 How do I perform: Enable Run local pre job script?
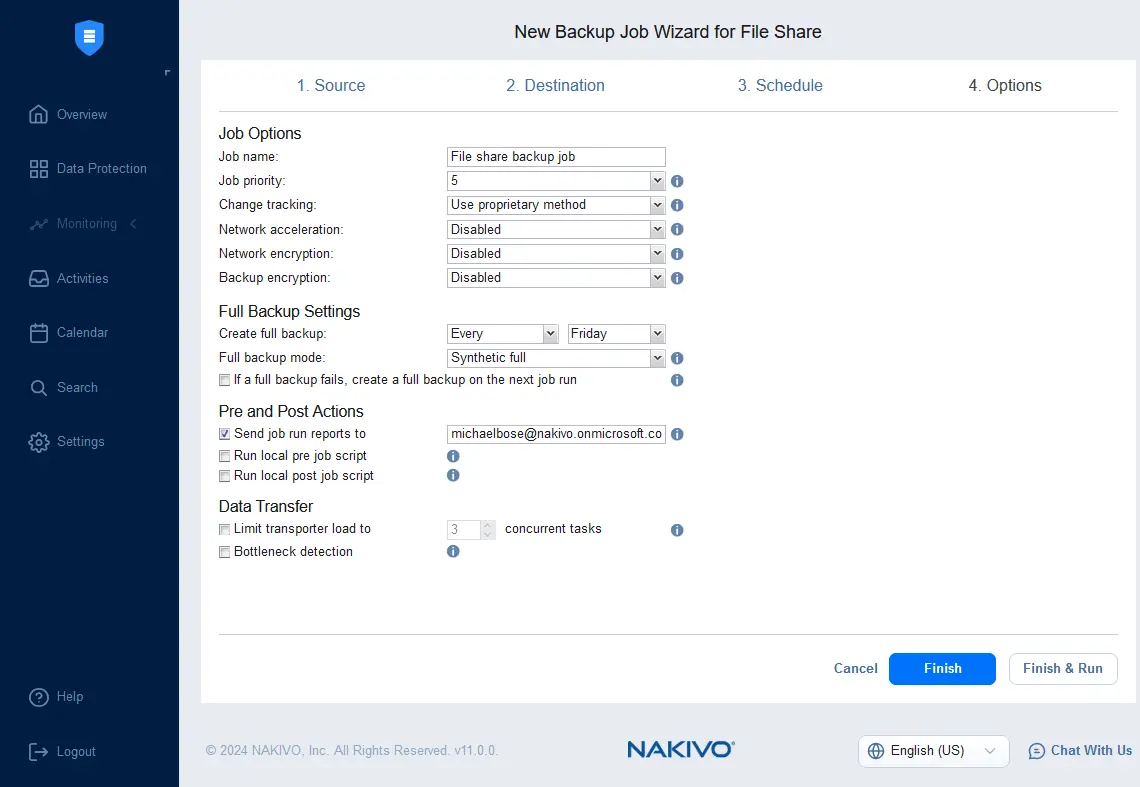225,456
